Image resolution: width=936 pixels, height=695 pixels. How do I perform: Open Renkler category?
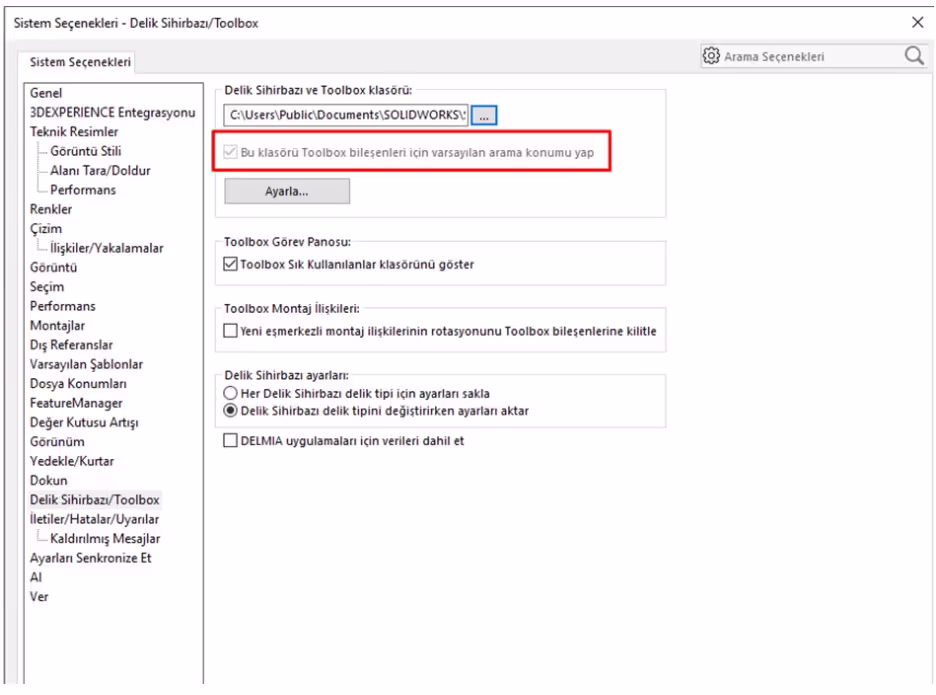point(51,209)
